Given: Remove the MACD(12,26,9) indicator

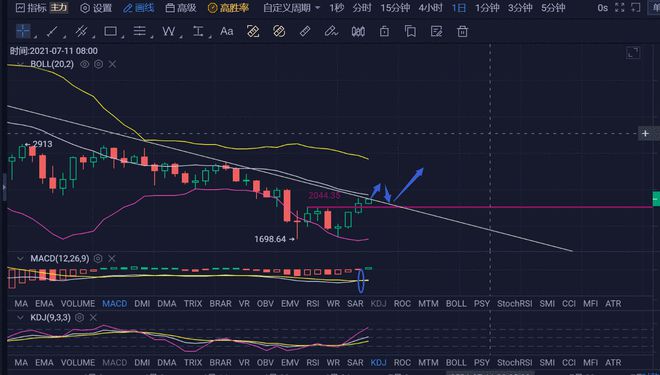Looking at the screenshot, I should [112, 258].
